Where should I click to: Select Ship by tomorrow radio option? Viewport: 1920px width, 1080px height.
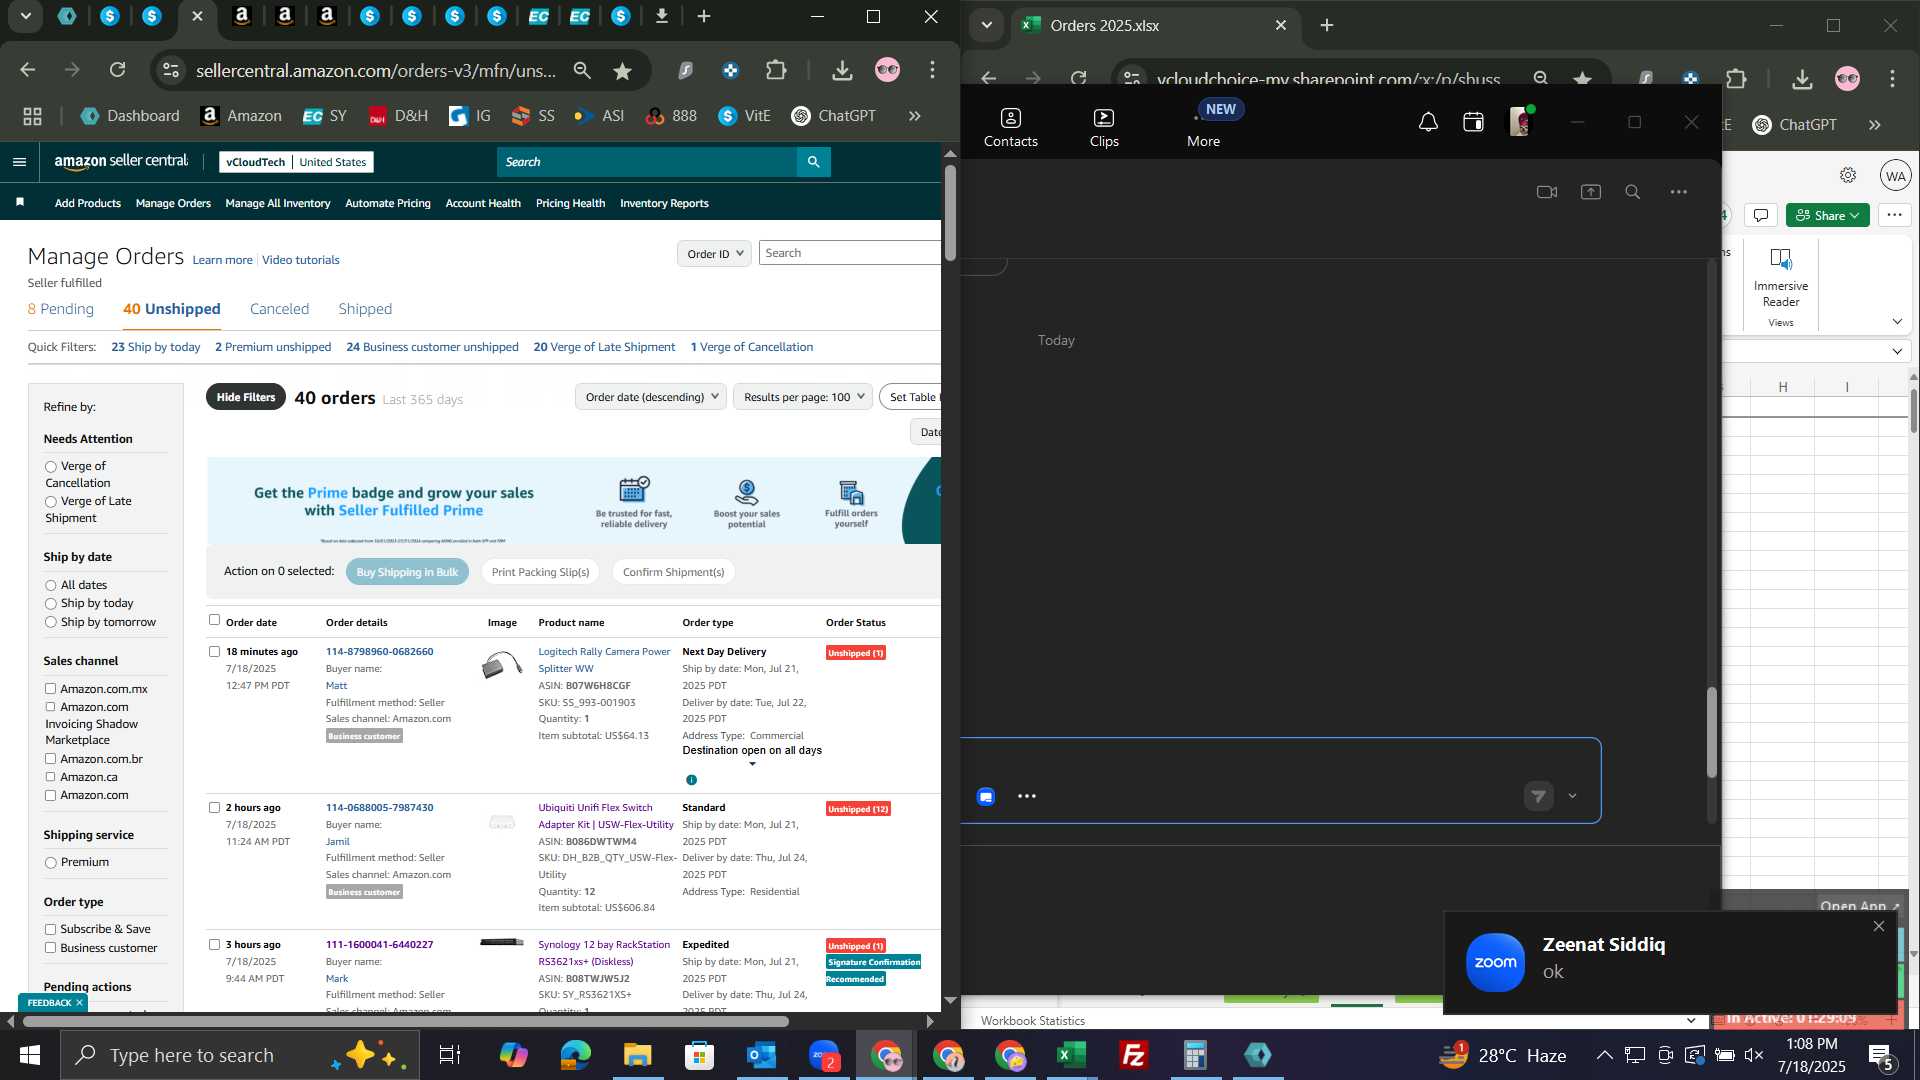(x=50, y=623)
